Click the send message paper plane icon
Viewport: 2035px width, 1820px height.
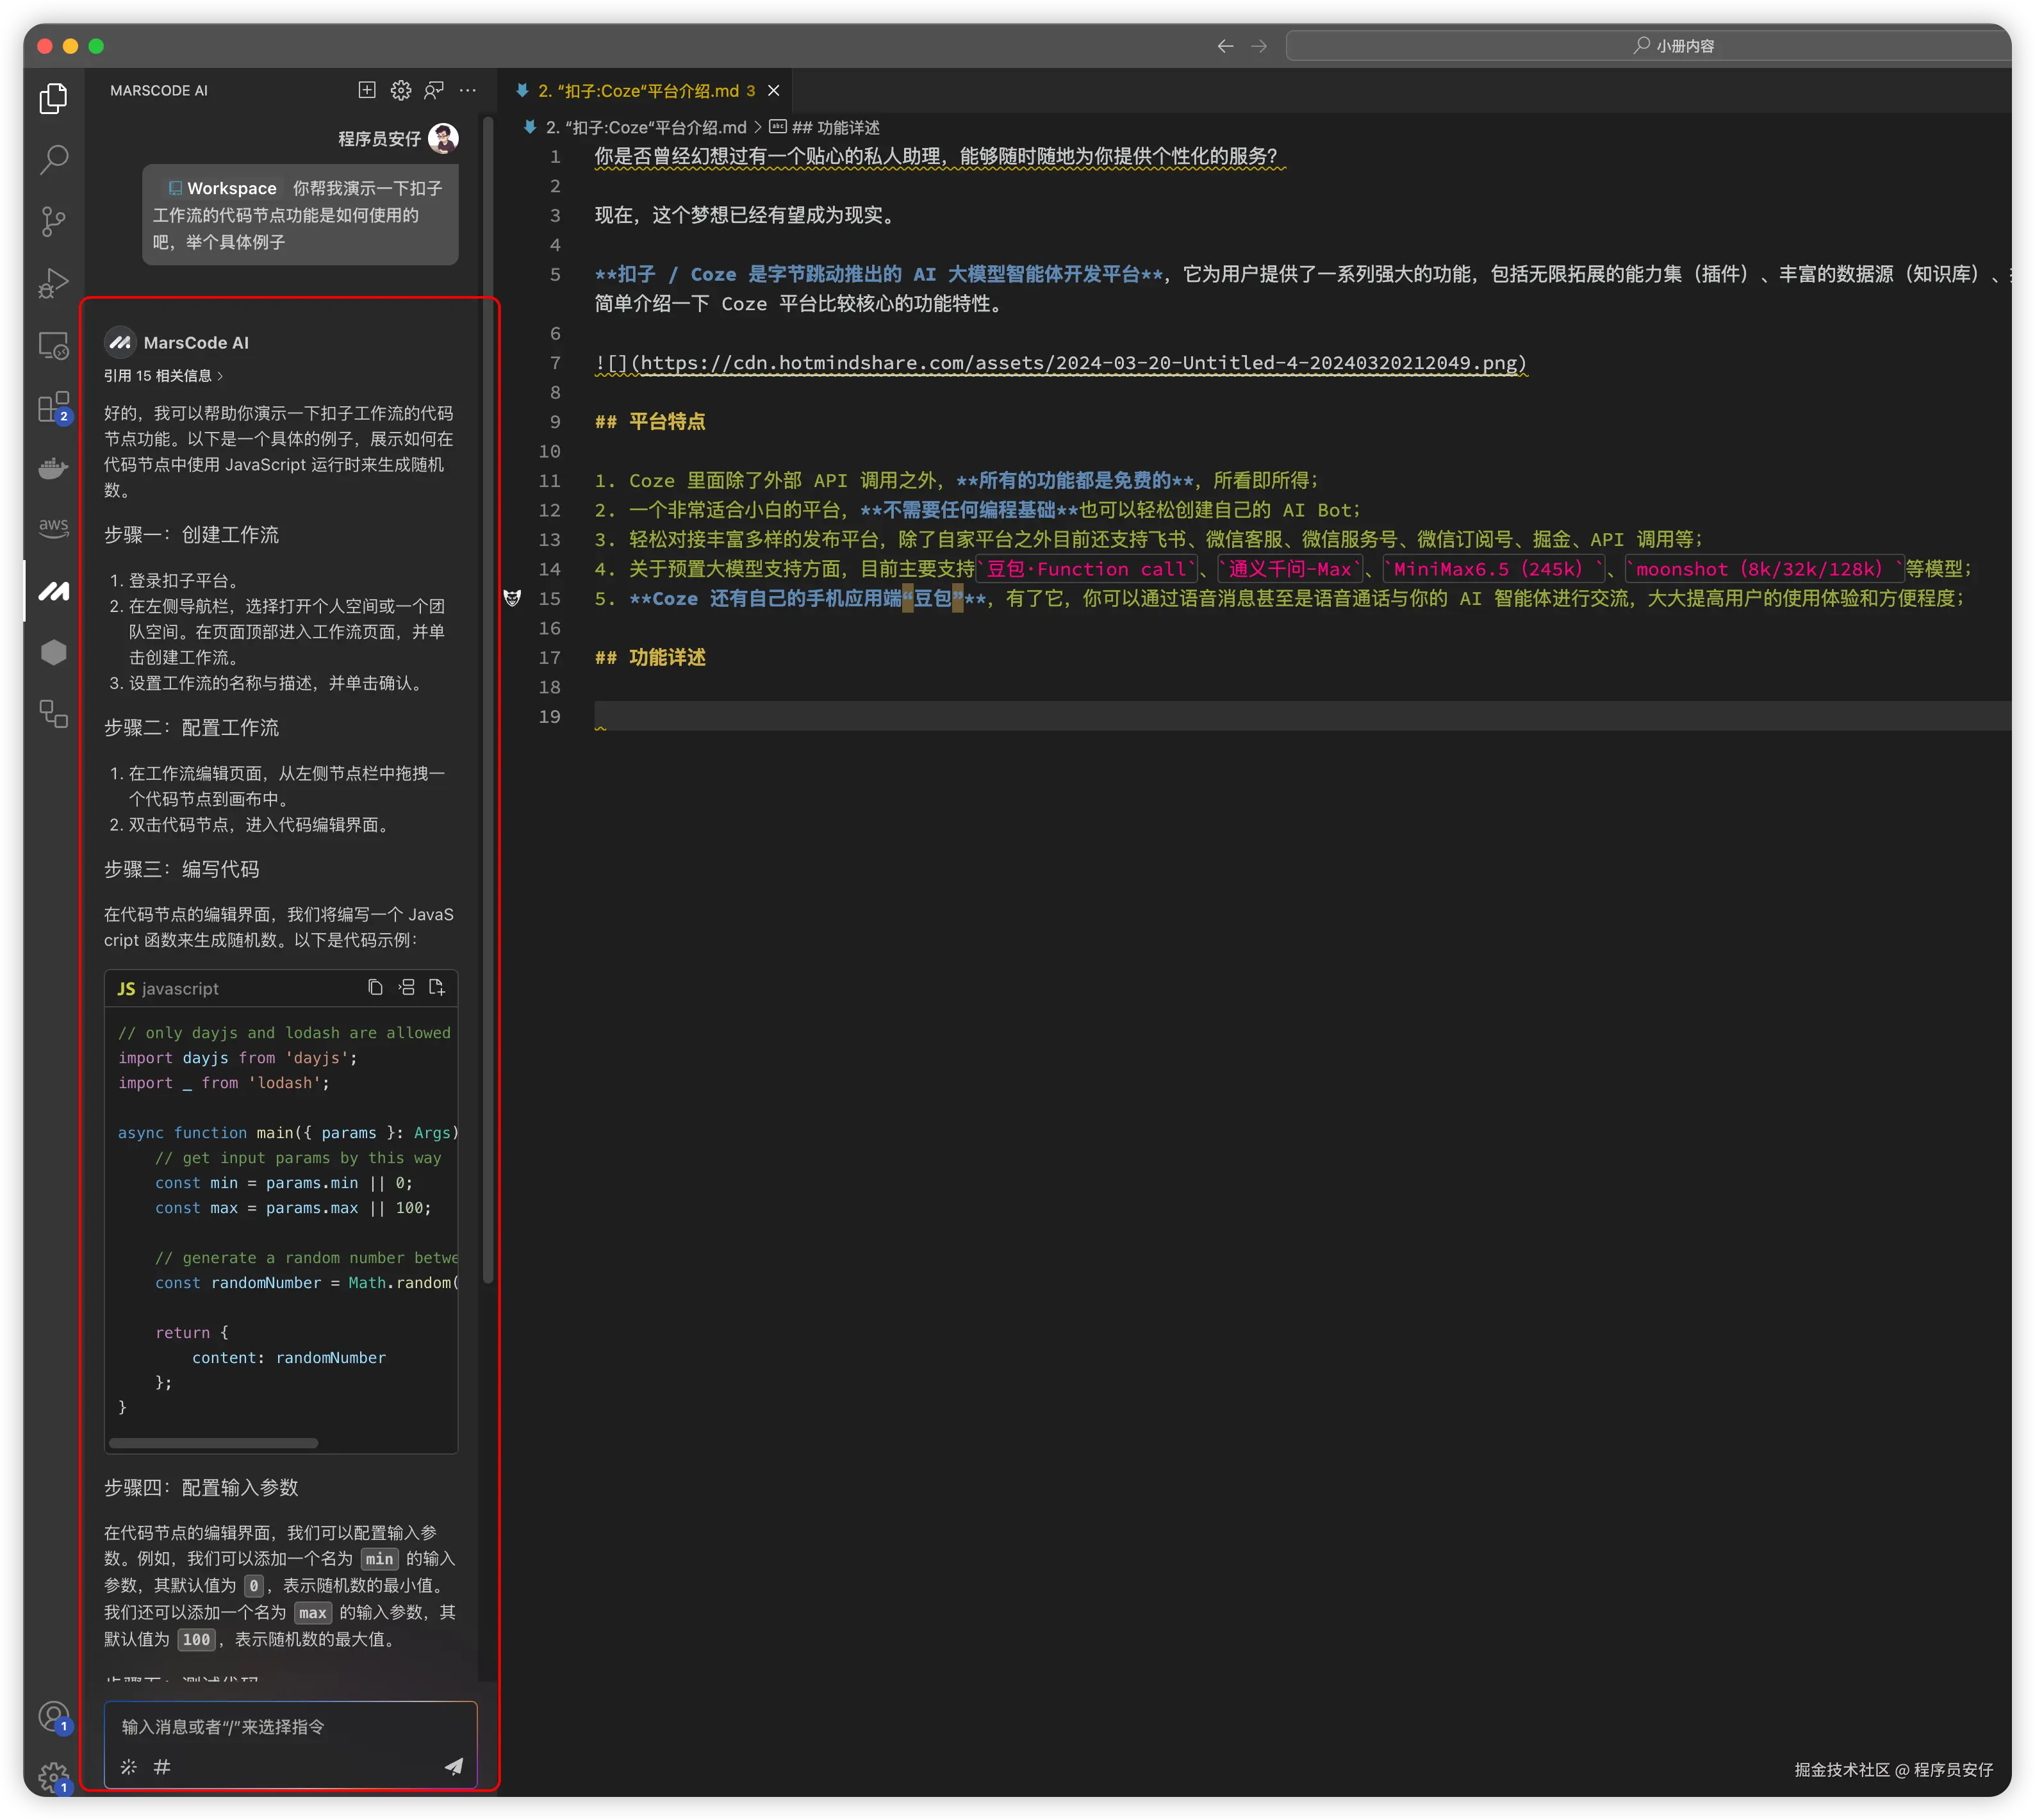coord(454,1766)
